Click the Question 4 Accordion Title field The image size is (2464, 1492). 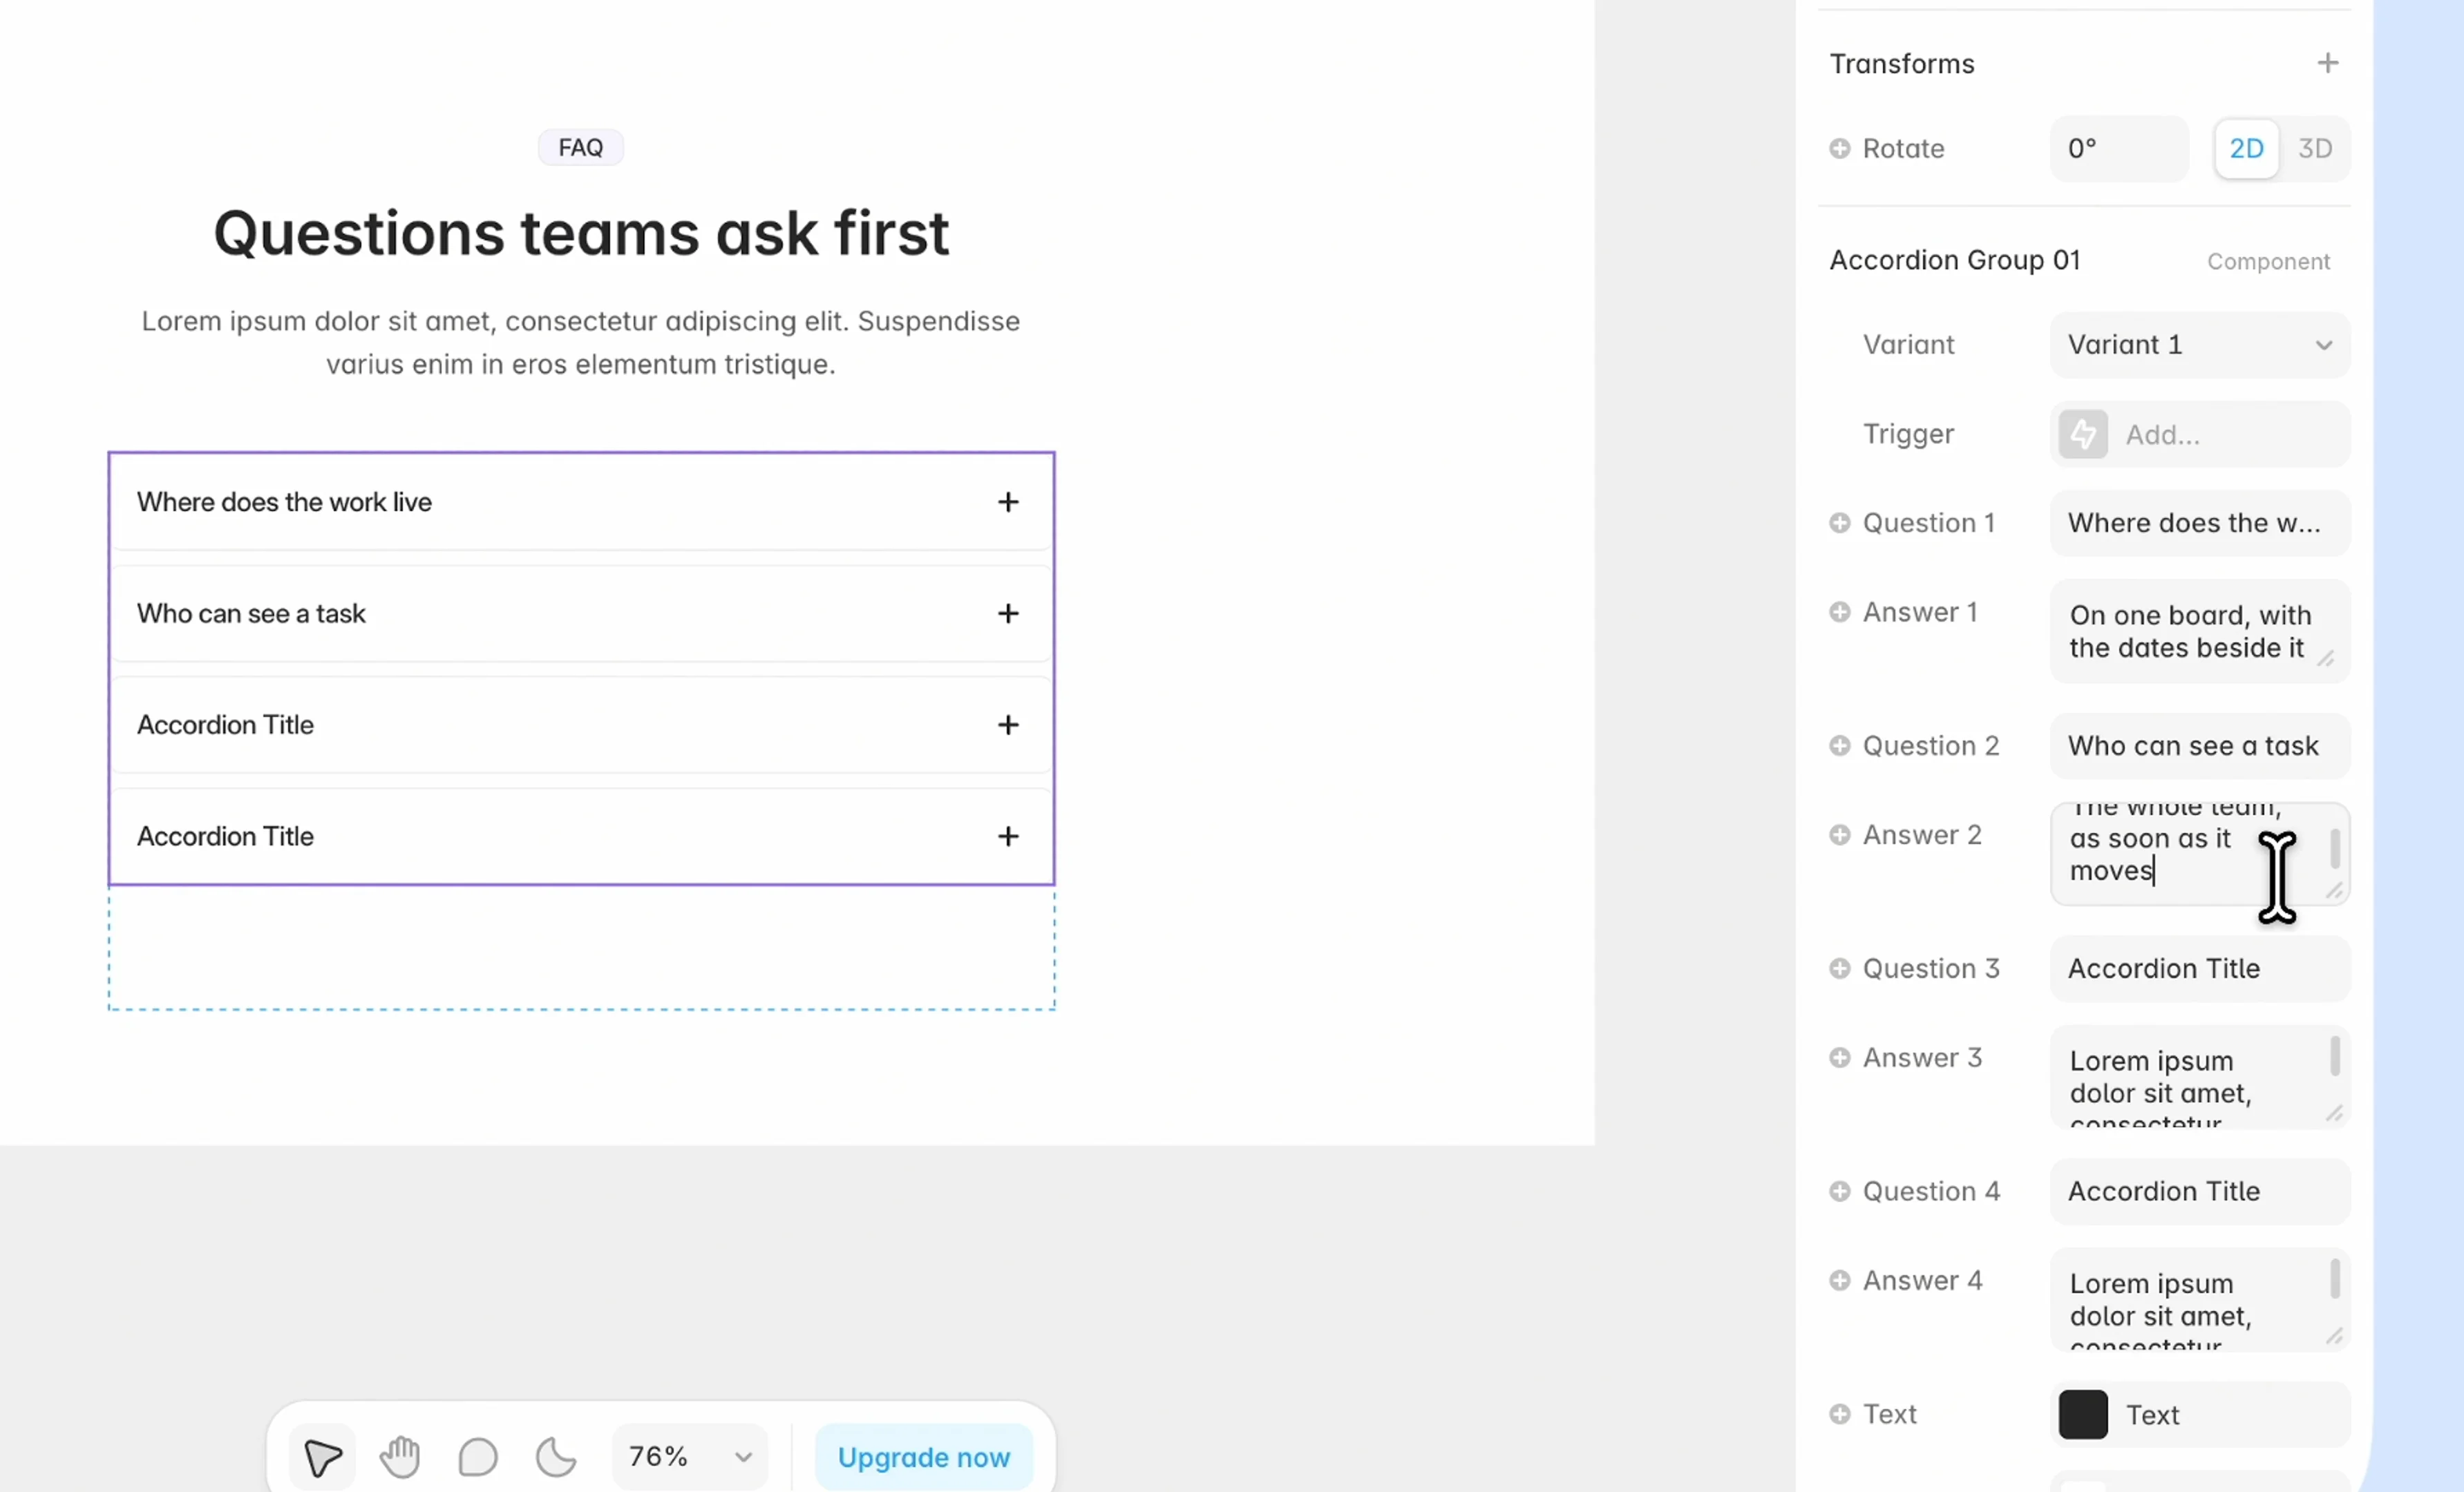2200,1192
